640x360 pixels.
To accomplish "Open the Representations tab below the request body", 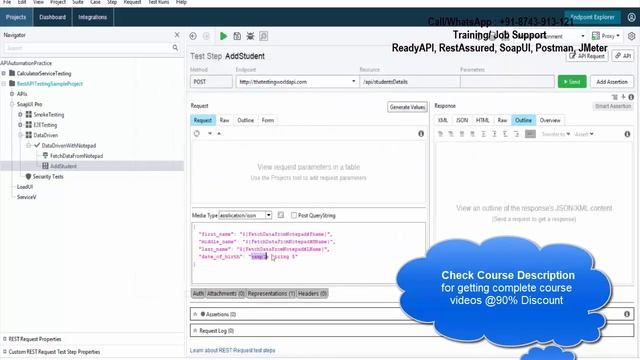I will coord(271,293).
